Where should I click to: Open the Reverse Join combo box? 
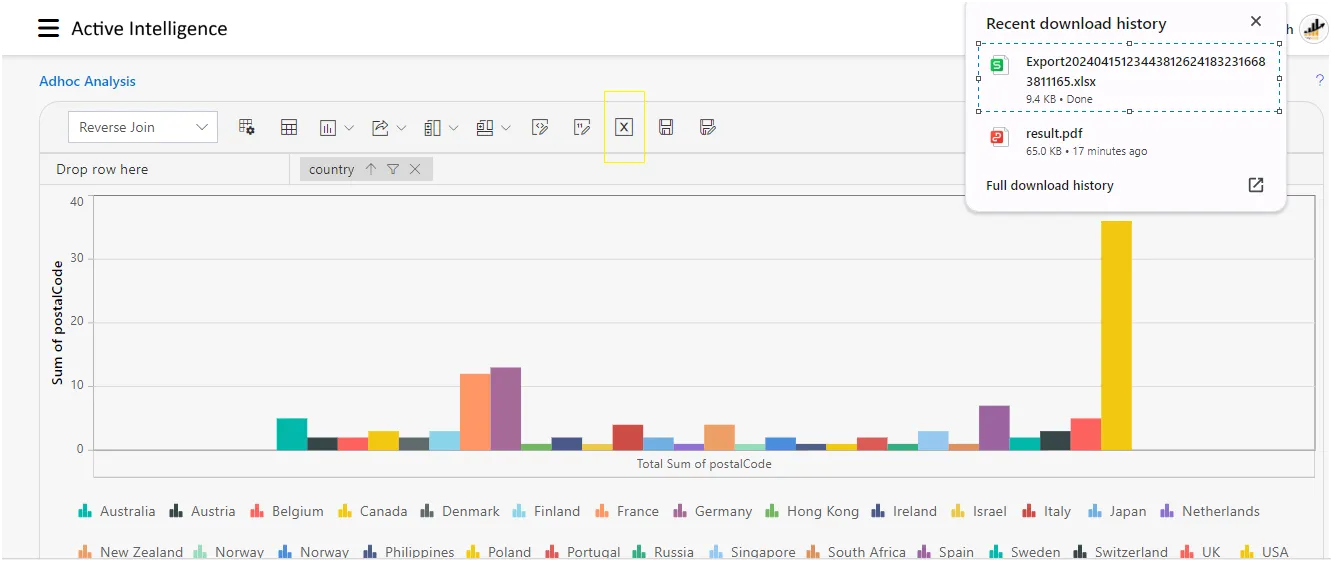click(x=143, y=127)
